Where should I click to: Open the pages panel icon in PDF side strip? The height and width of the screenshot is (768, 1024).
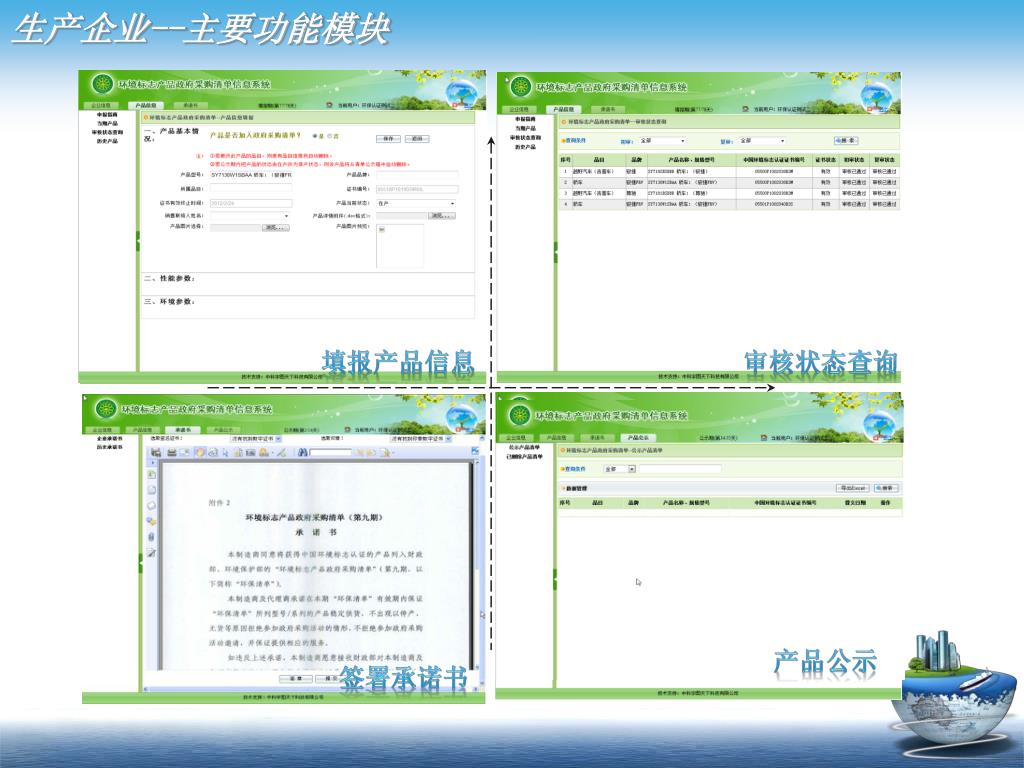coord(152,490)
